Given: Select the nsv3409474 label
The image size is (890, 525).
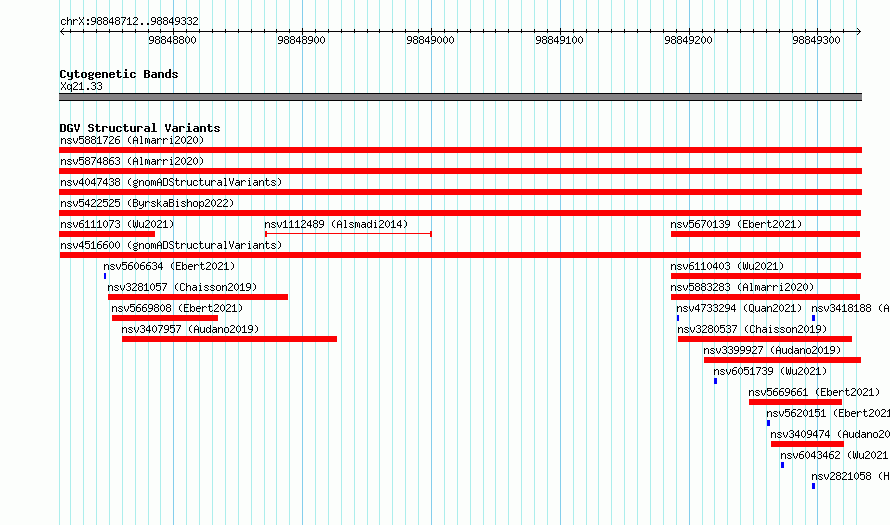Looking at the screenshot, I should click(x=830, y=434).
